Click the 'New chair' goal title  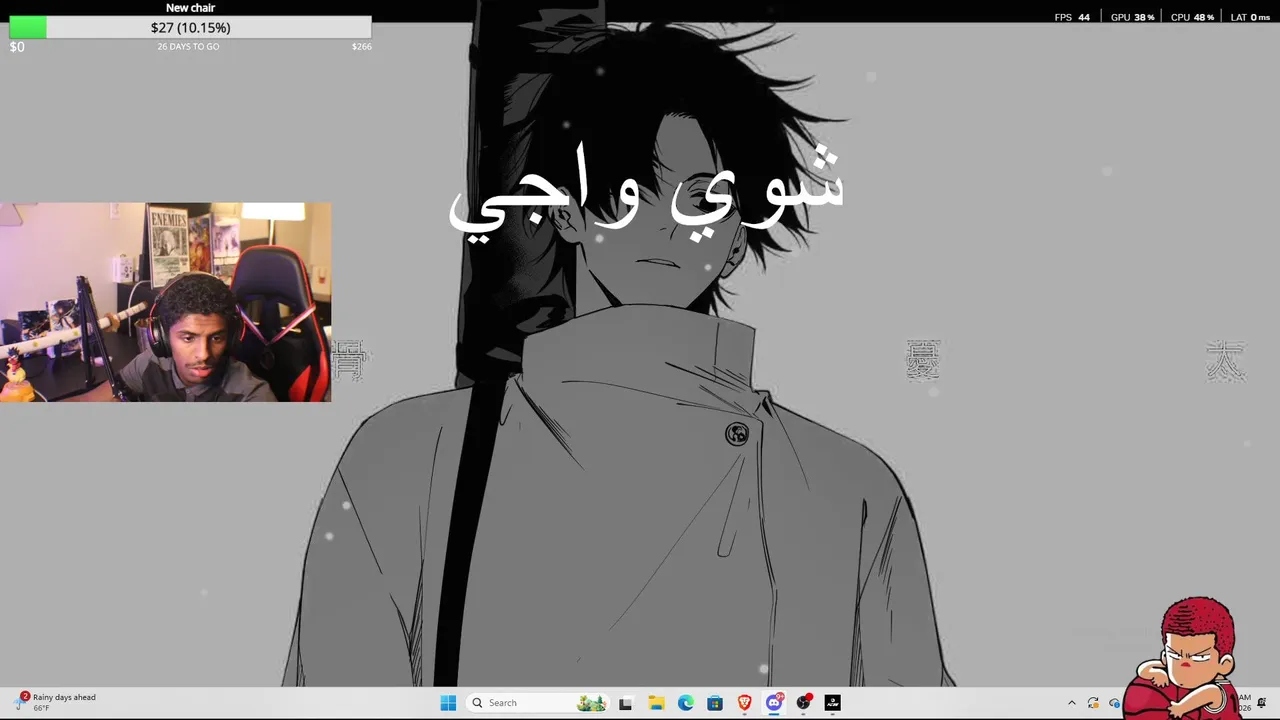(190, 8)
